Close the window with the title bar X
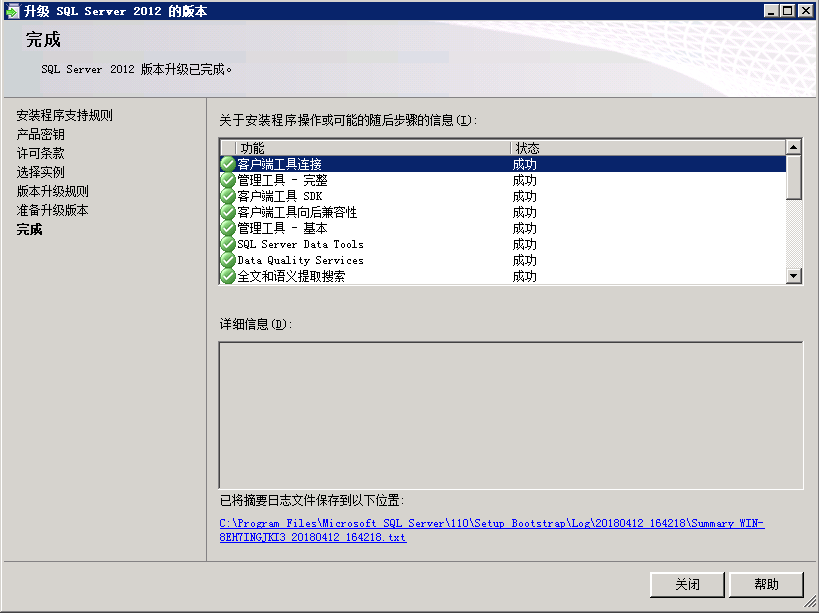The image size is (819, 613). click(805, 11)
